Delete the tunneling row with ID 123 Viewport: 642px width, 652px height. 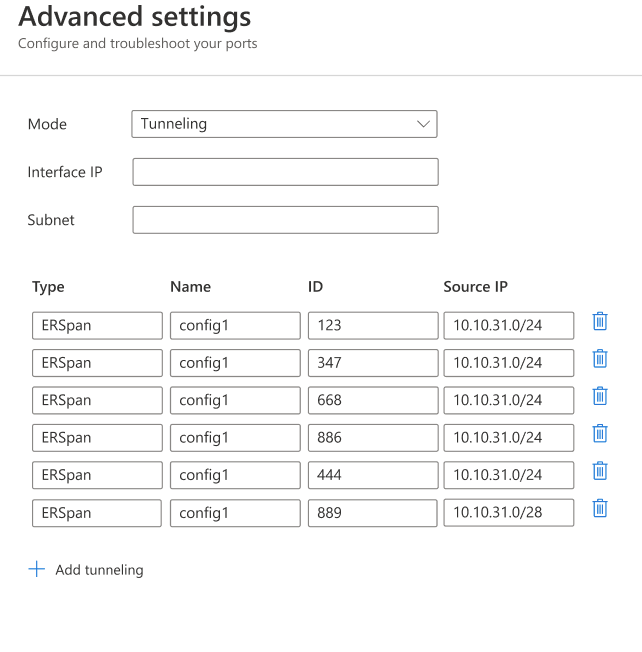pos(600,321)
